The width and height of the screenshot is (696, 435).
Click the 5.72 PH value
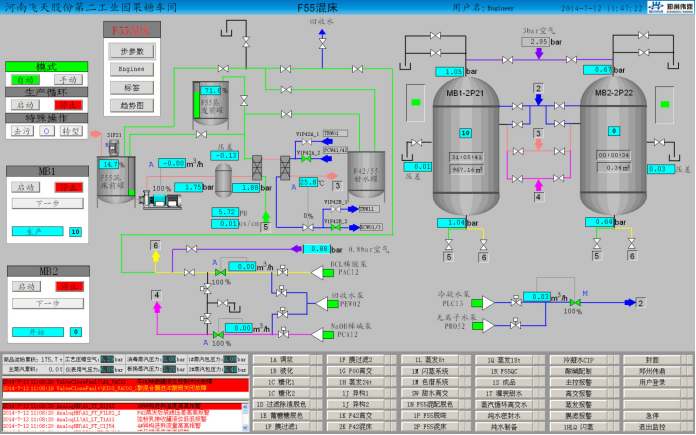pyautogui.click(x=225, y=212)
